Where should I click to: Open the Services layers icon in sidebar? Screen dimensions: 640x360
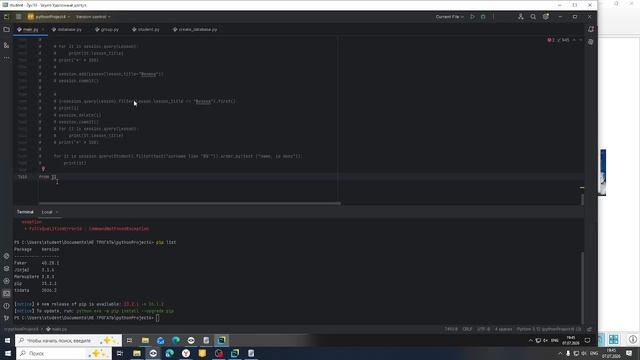tap(7, 269)
